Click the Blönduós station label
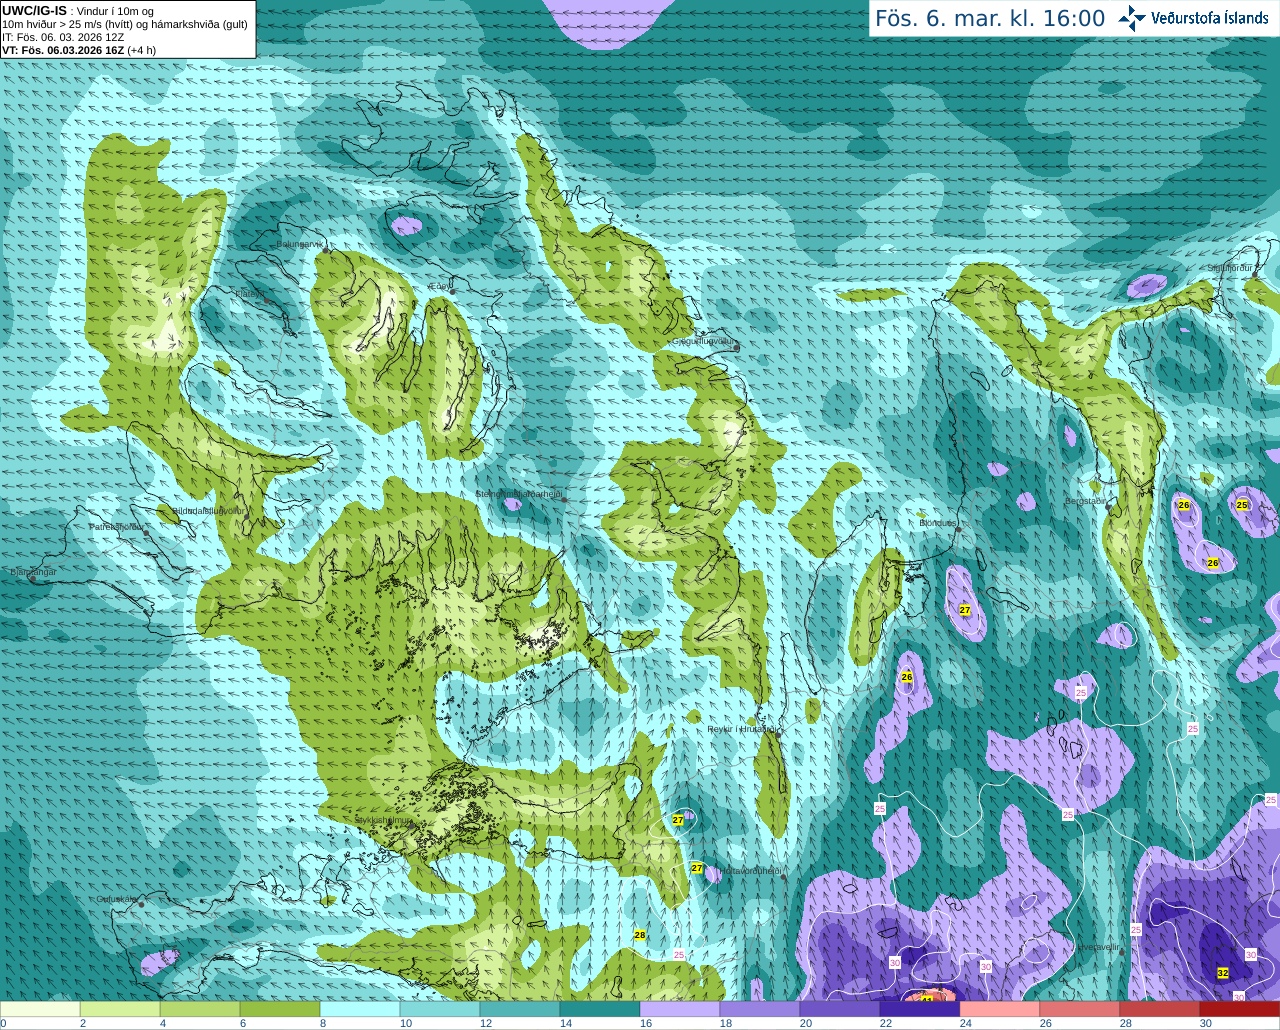 [x=938, y=523]
